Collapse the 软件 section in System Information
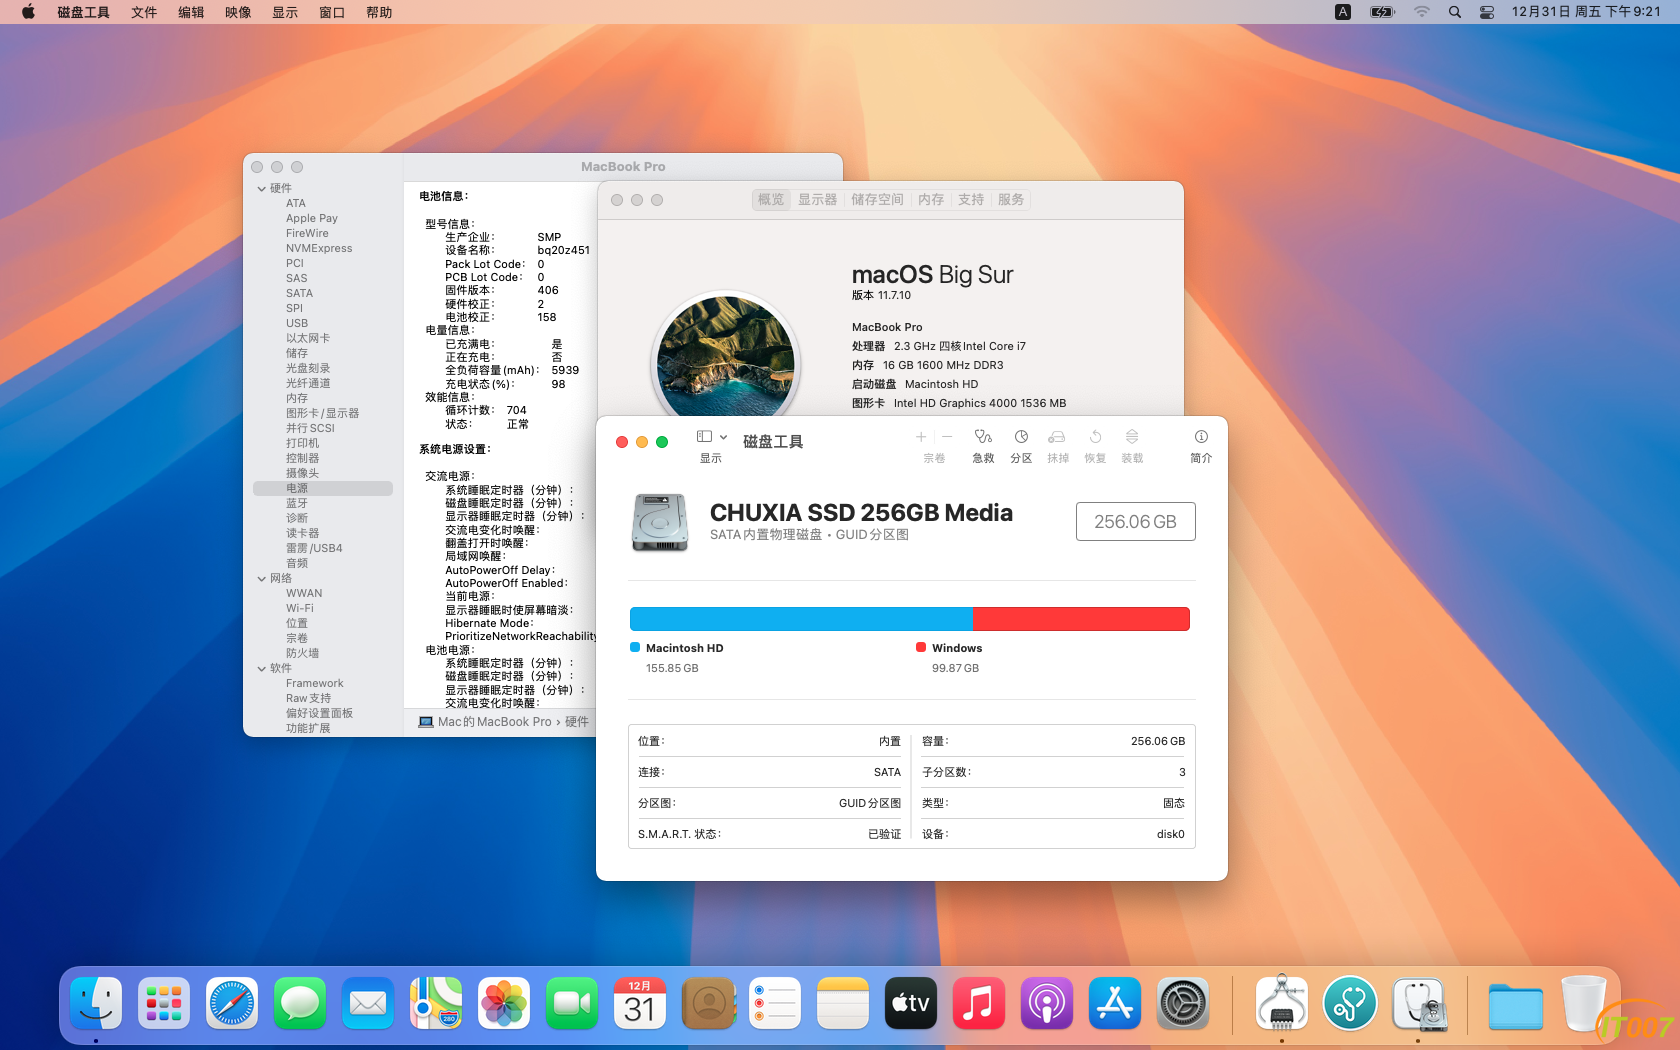Viewport: 1680px width, 1050px height. 262,668
